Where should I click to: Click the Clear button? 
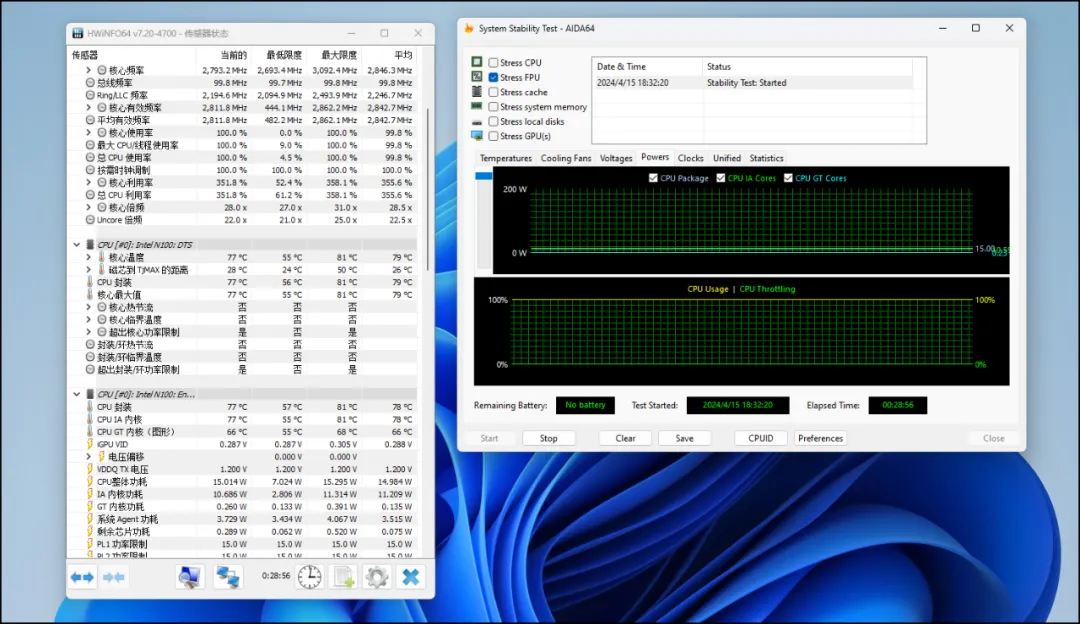(625, 438)
